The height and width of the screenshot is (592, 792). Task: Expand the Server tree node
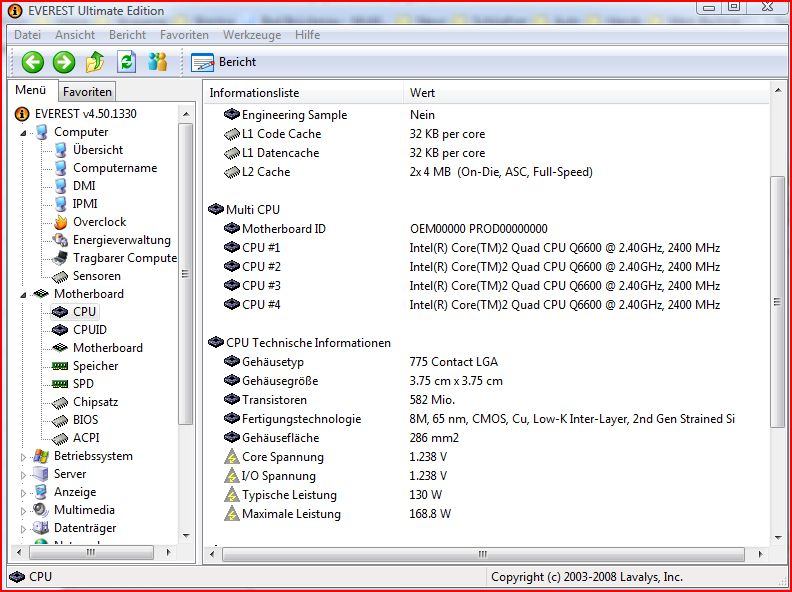tap(23, 475)
